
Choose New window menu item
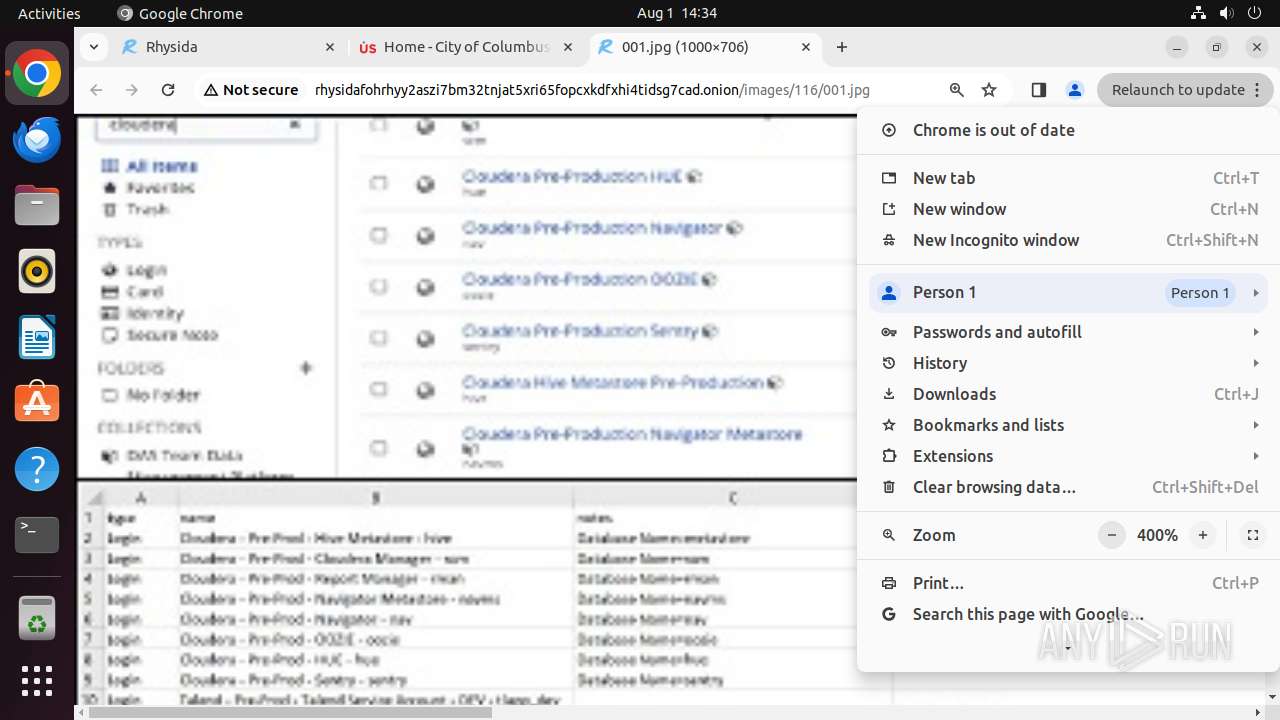point(1068,209)
